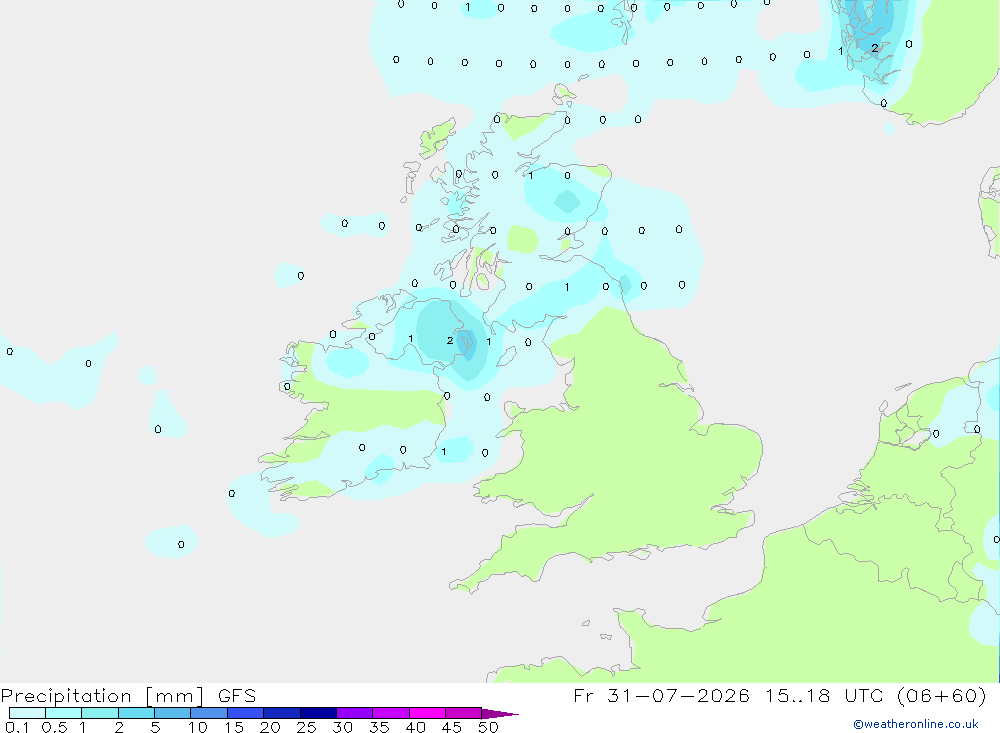This screenshot has width=1000, height=733.
Task: Click the 40–45 mm magenta legend swatch
Action: tap(427, 713)
